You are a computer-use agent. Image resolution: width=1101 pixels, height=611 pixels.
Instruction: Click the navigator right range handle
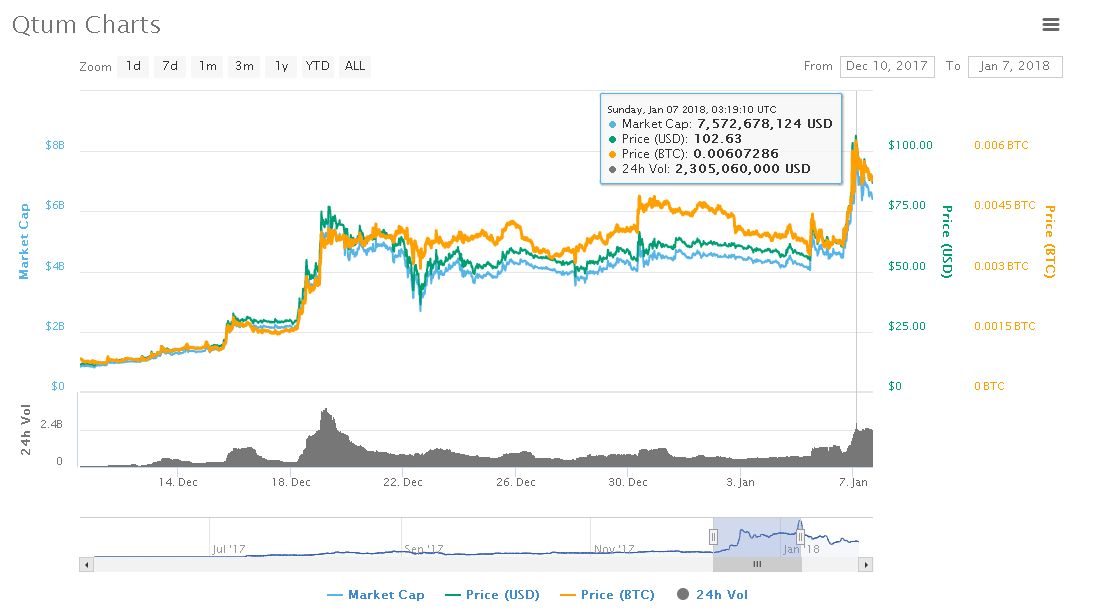coord(800,537)
